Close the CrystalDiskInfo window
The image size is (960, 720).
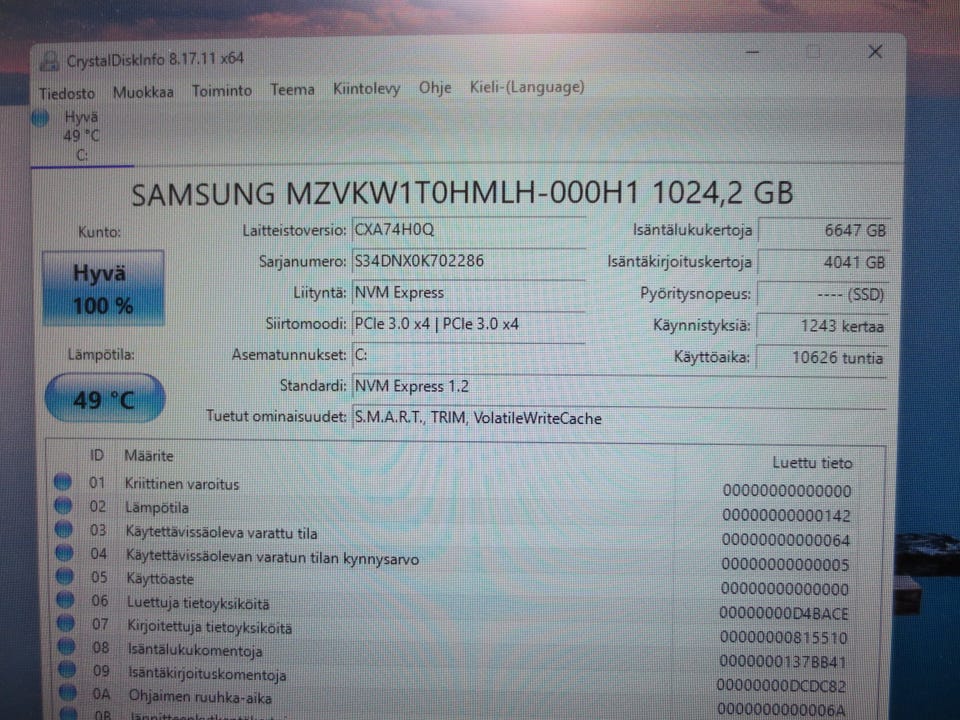point(876,52)
